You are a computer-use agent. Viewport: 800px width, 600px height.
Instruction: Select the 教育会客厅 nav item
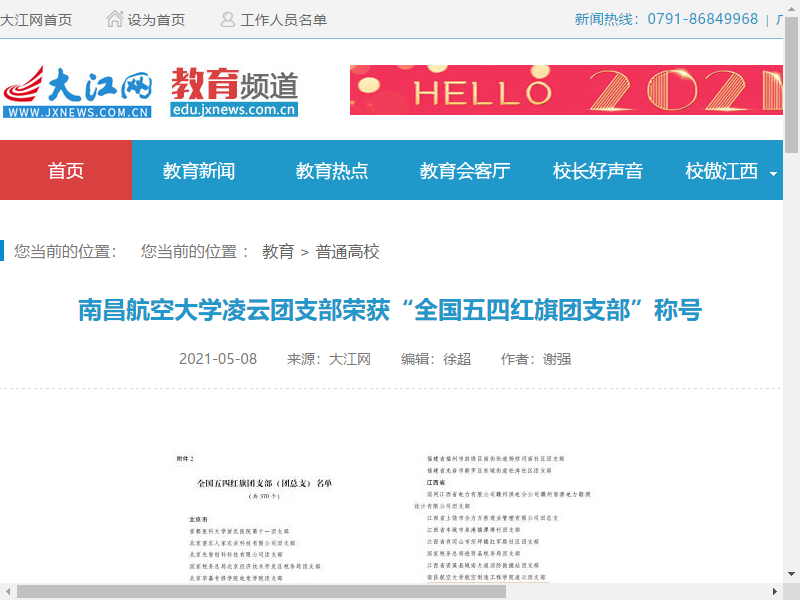pos(465,170)
